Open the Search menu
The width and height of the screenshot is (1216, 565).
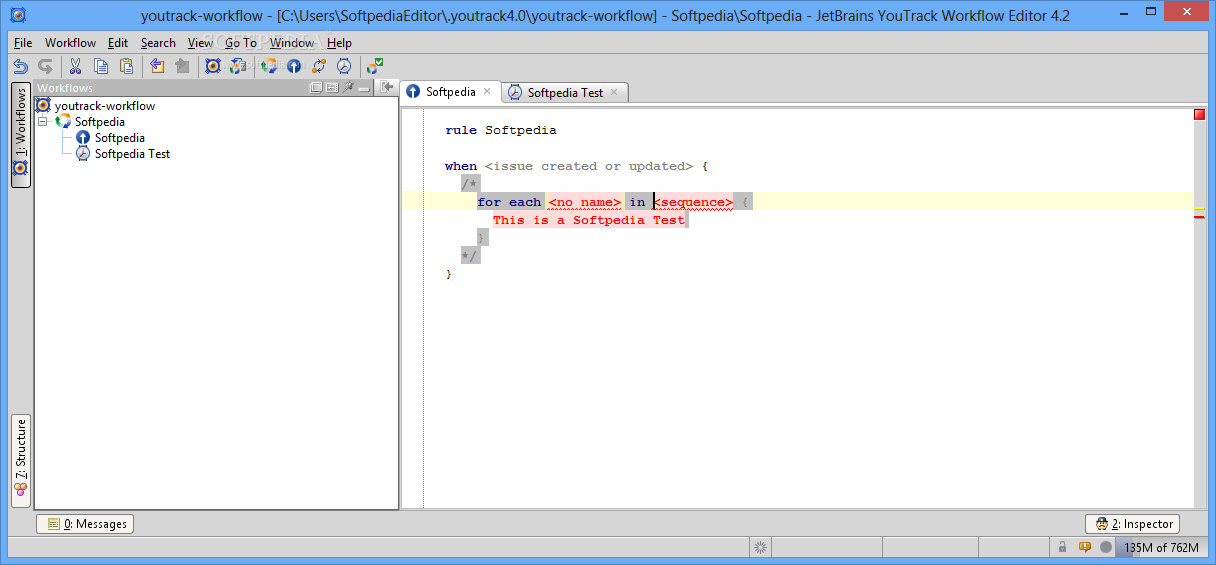(x=158, y=43)
